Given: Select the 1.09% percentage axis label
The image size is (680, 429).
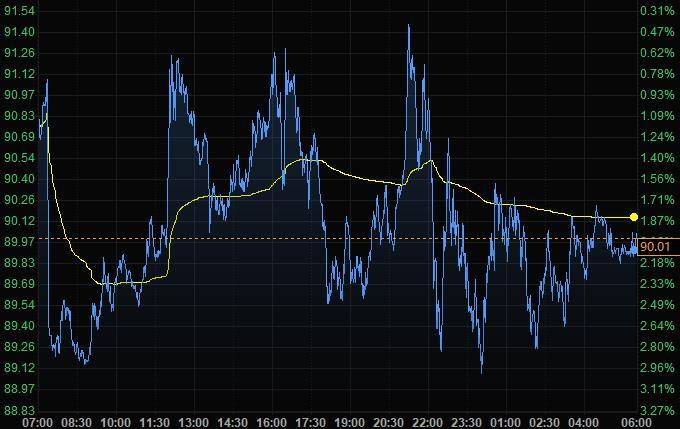Looking at the screenshot, I should coord(655,115).
